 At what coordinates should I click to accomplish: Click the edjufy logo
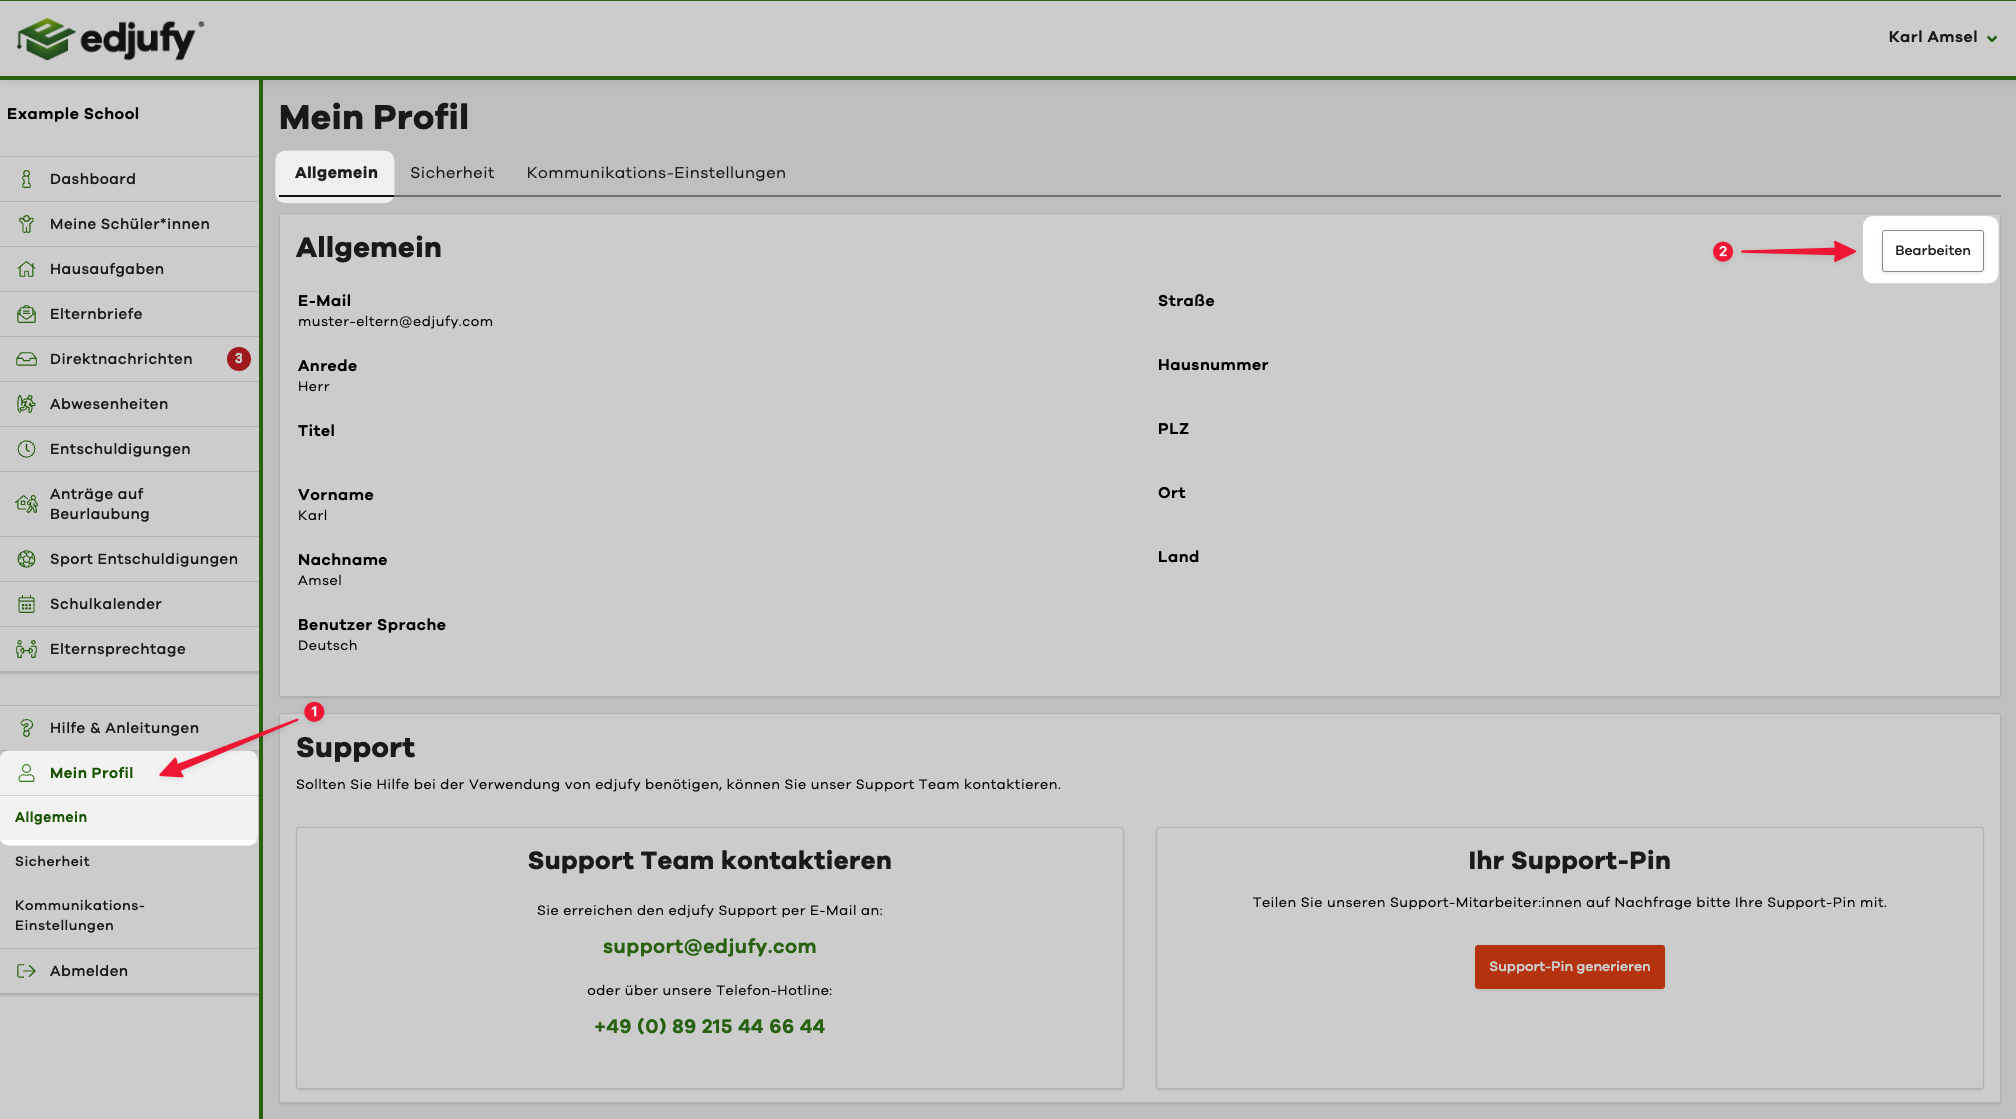(x=110, y=39)
